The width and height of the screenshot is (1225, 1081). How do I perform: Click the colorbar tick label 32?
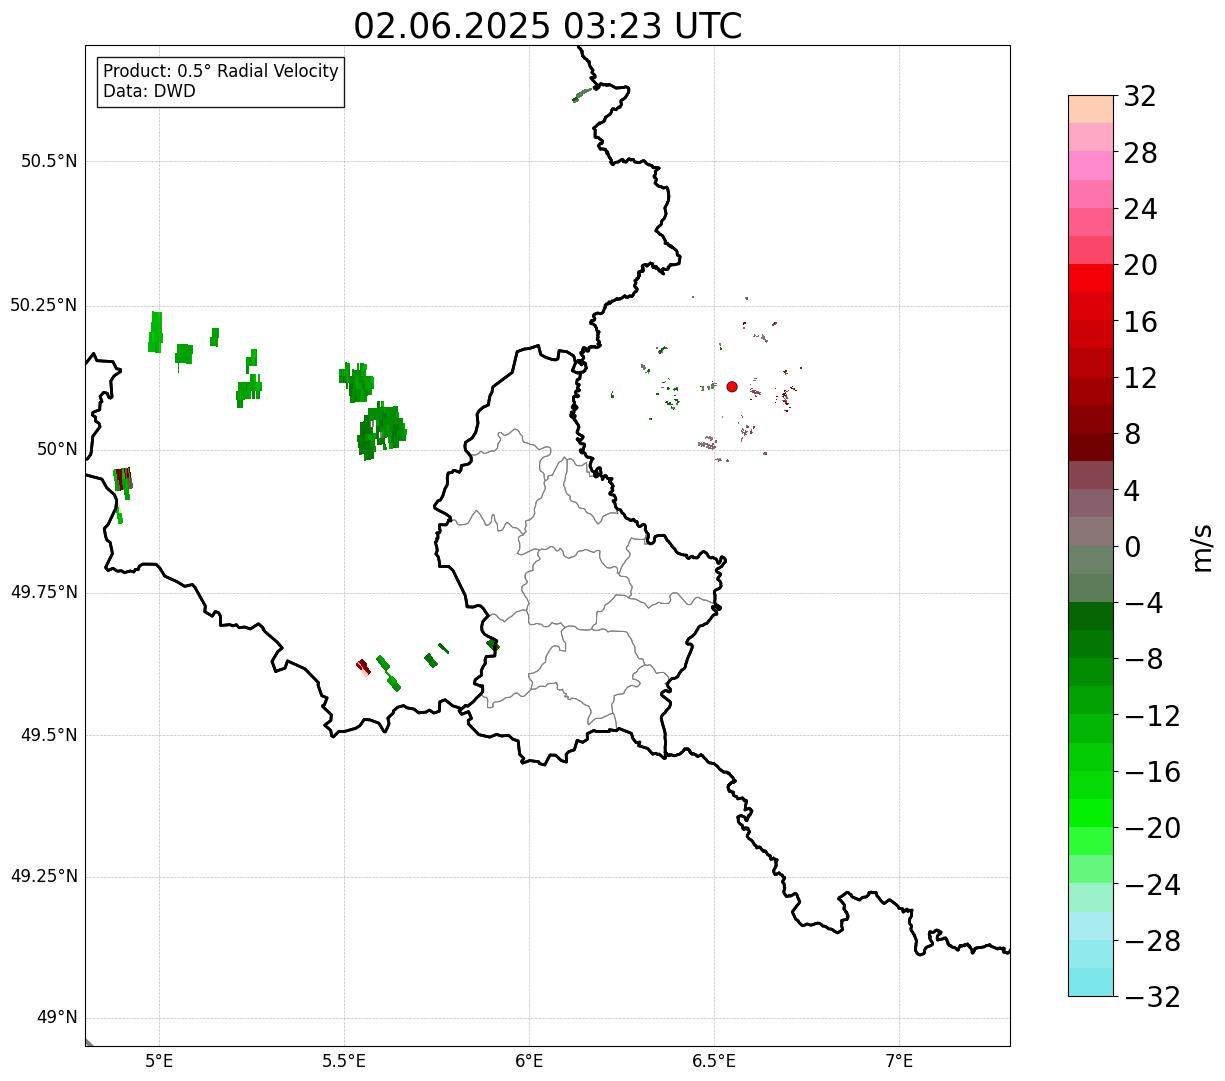[1140, 97]
